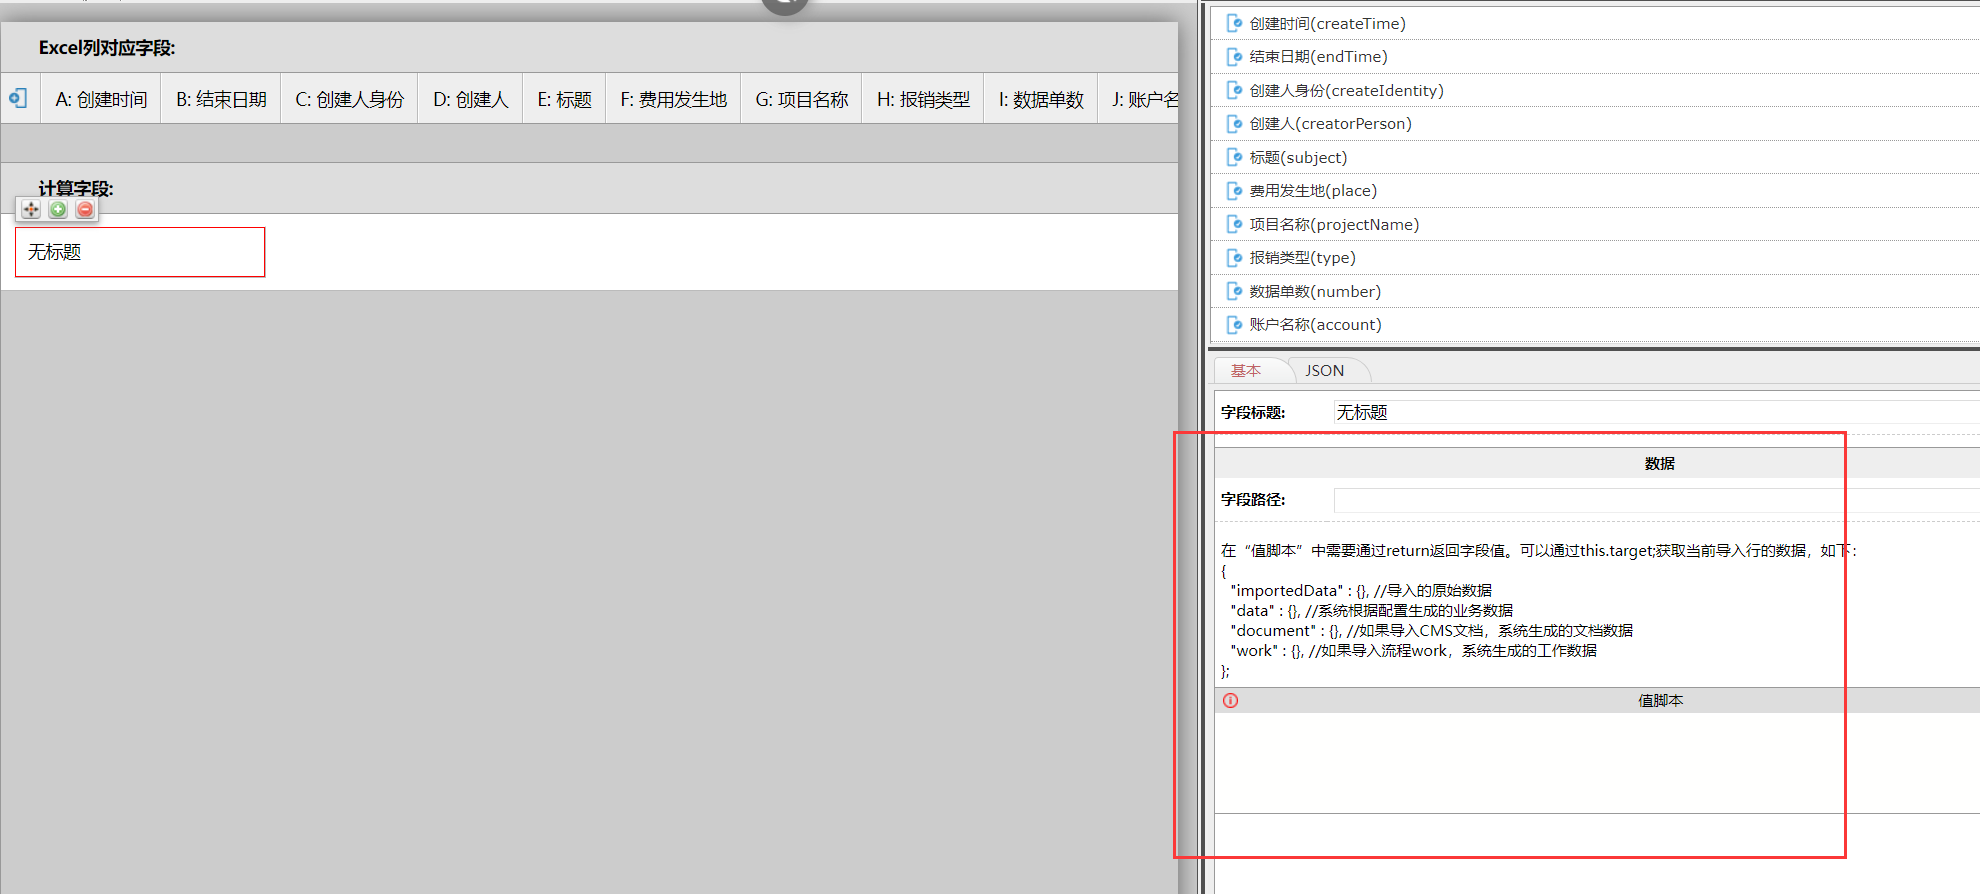1980x894 pixels.
Task: Click the red remove calculated field icon
Action: tap(85, 209)
